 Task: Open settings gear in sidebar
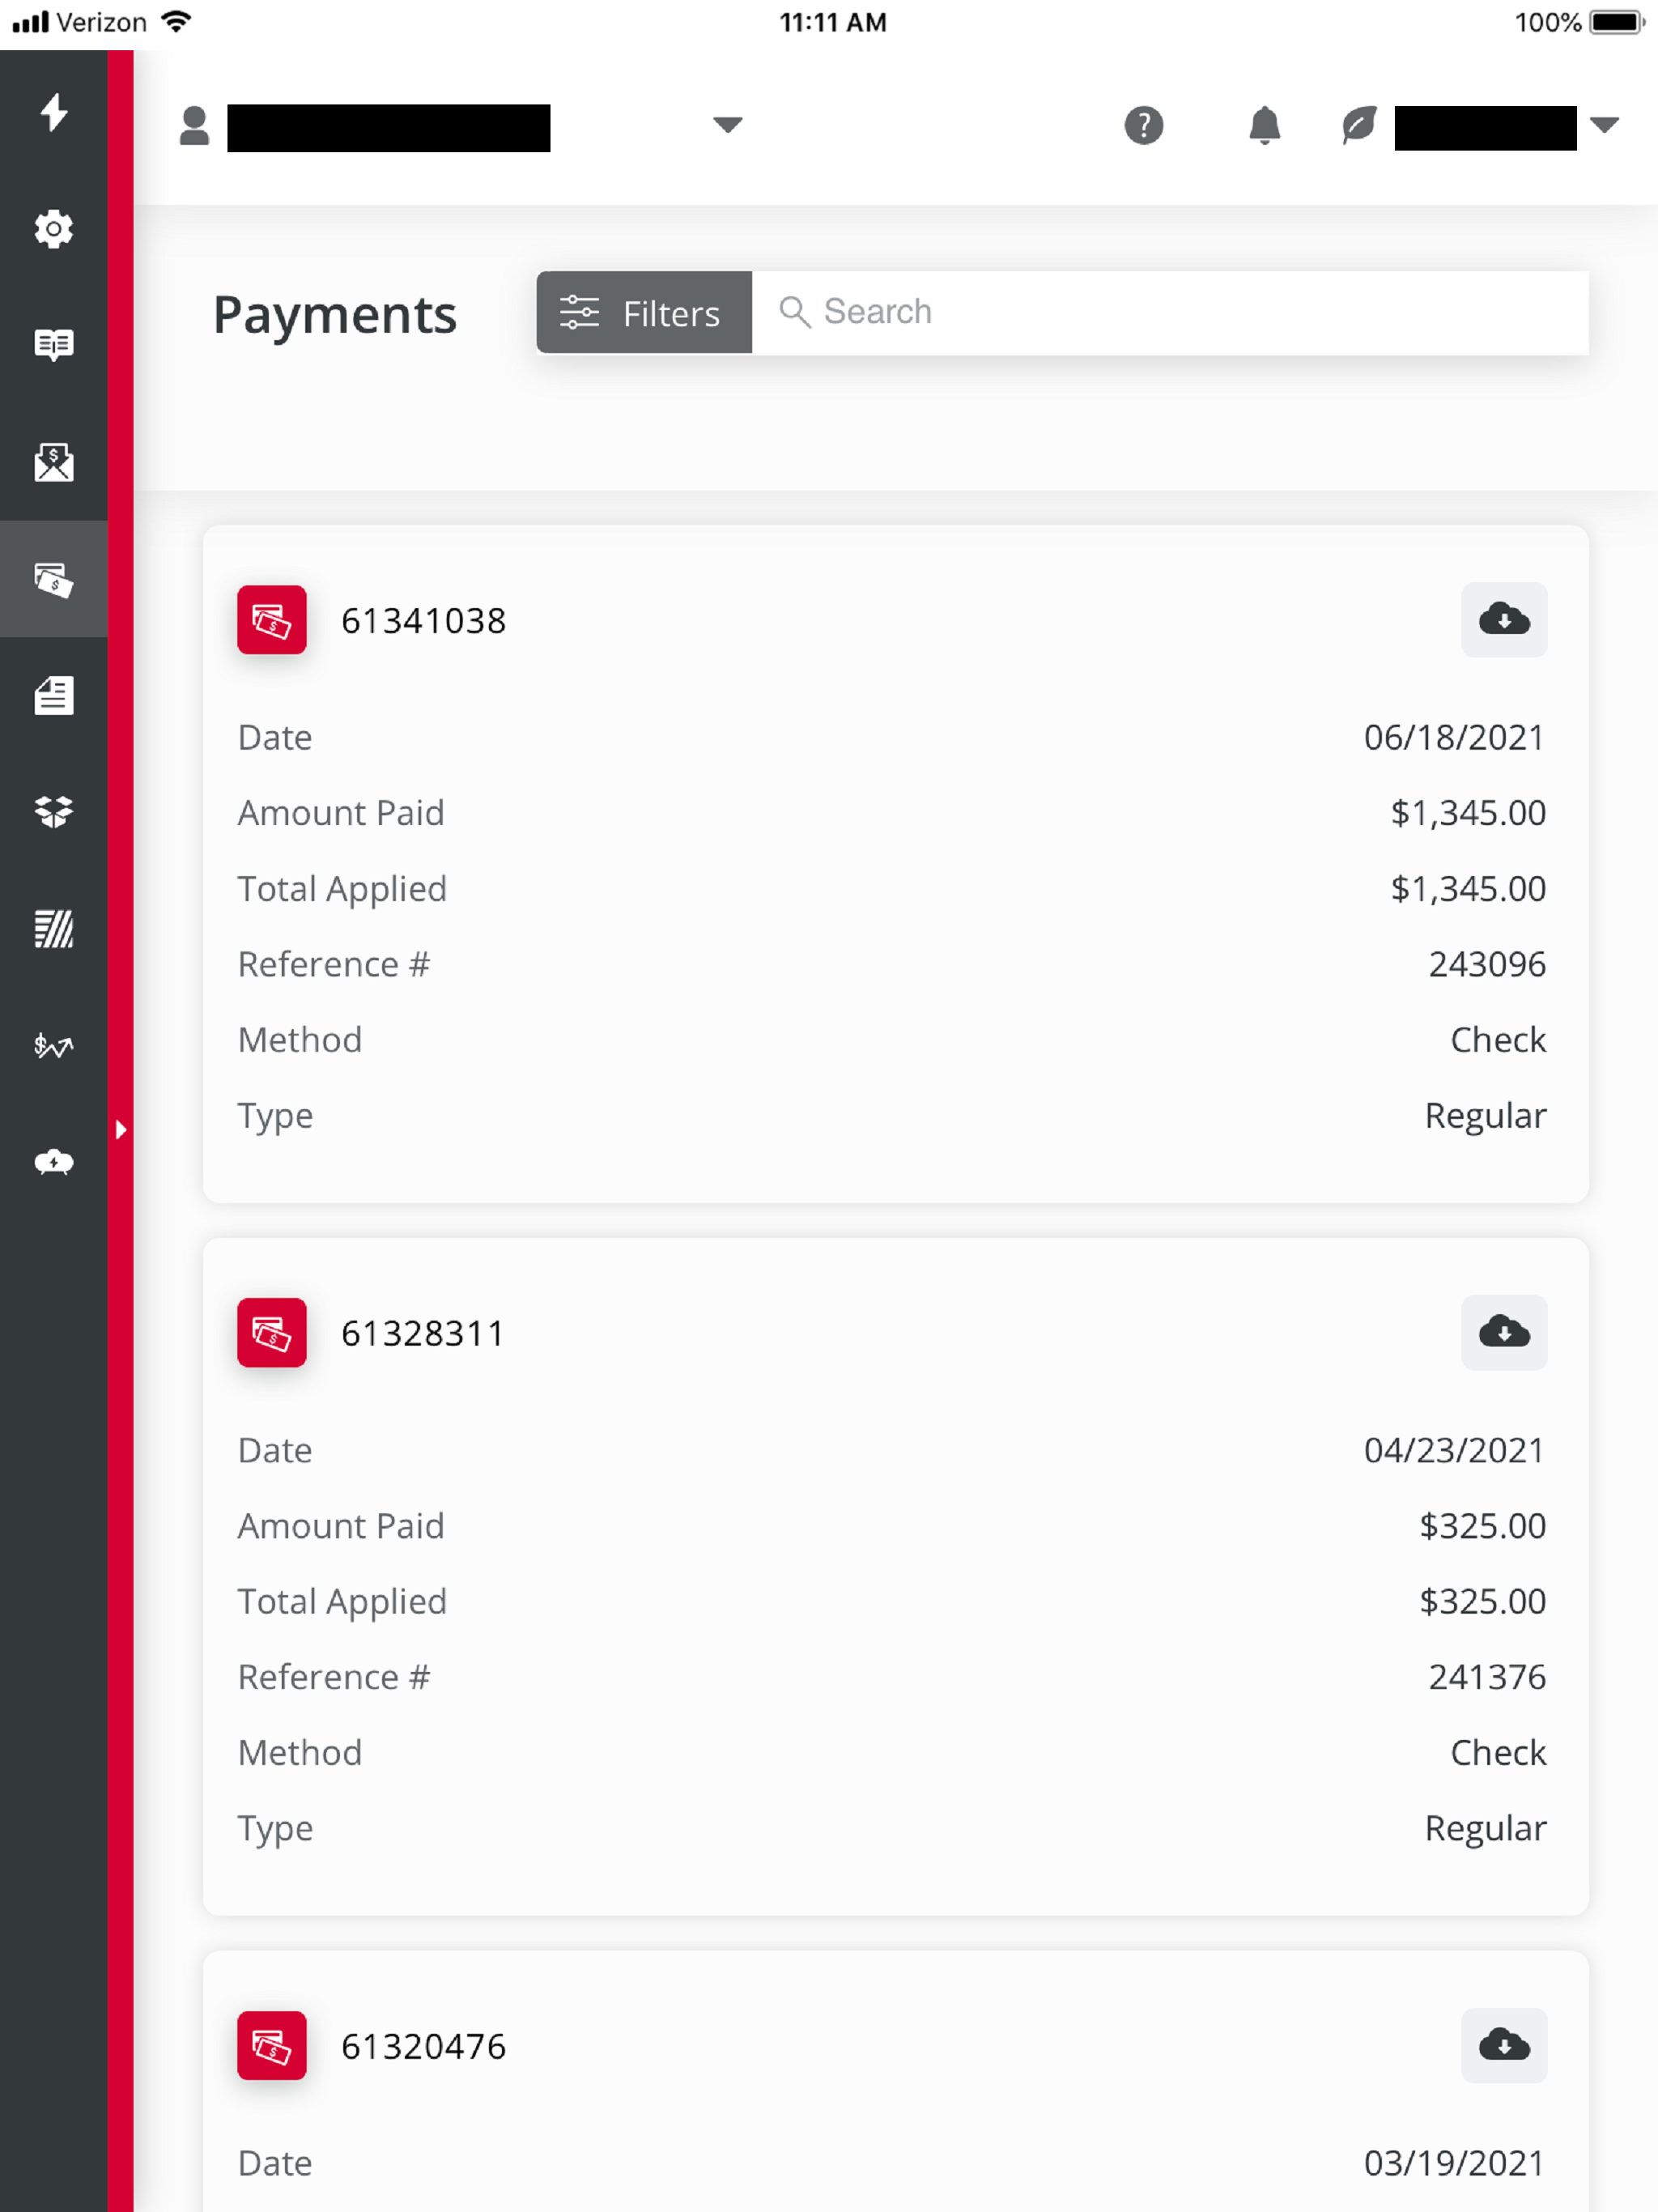click(x=54, y=229)
